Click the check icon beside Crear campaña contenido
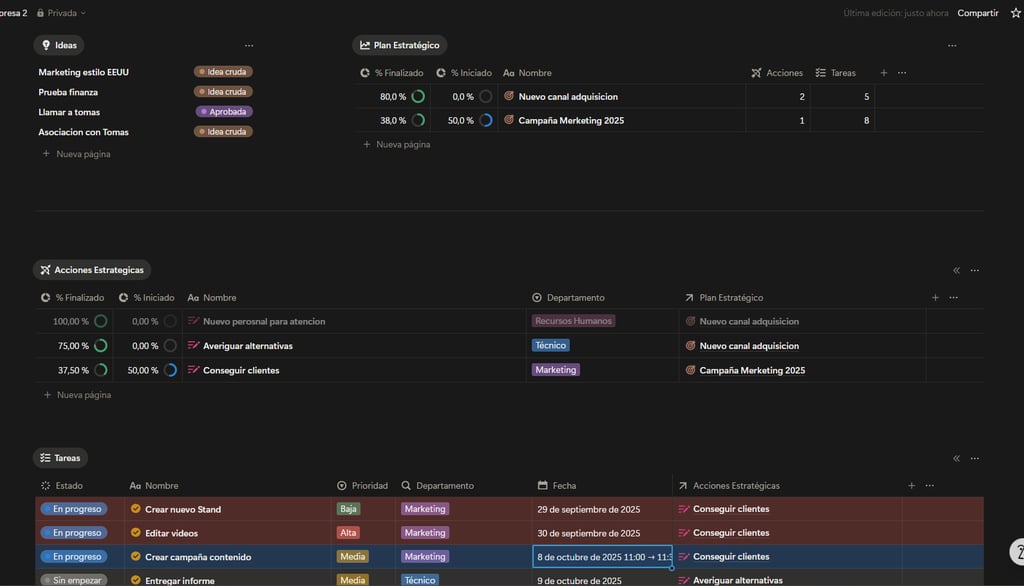1024x586 pixels. click(x=136, y=557)
